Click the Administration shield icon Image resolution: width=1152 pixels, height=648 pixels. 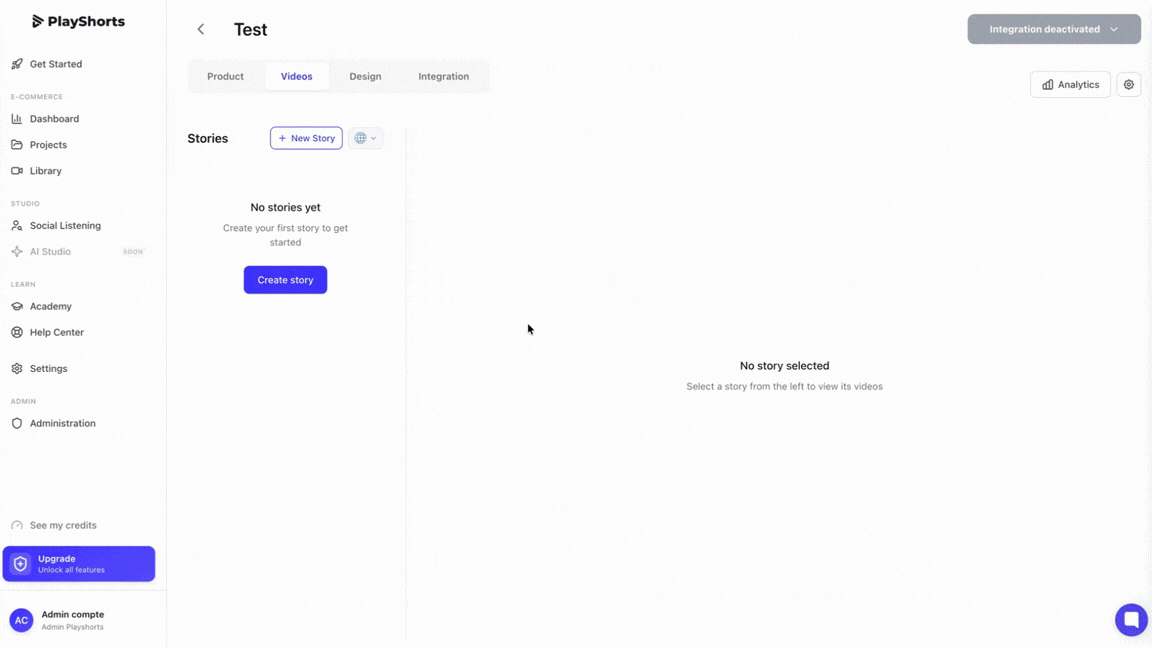[x=17, y=423]
